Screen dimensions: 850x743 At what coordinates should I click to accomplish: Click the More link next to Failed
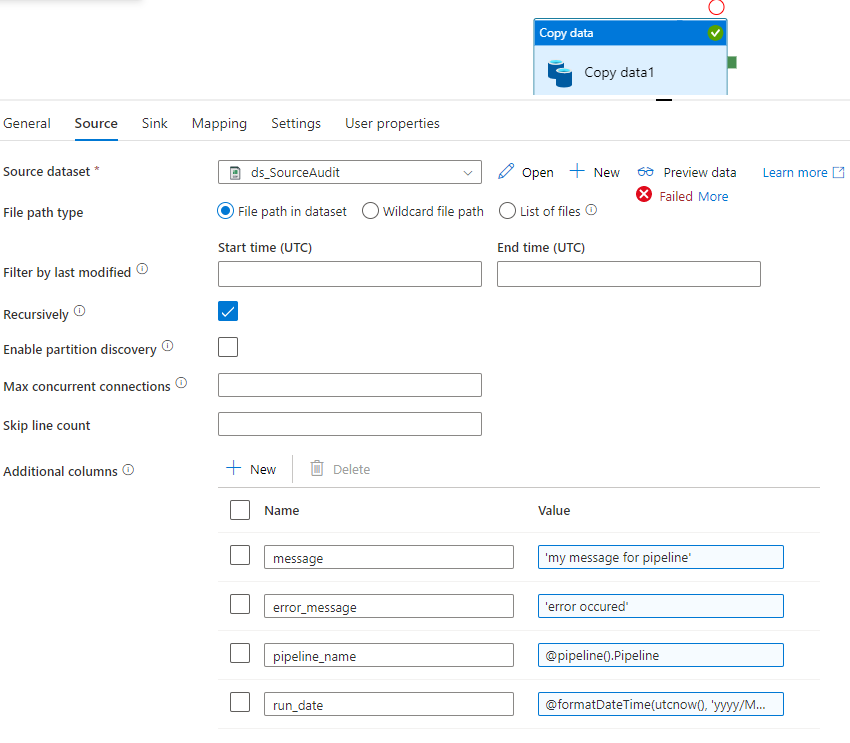[713, 196]
